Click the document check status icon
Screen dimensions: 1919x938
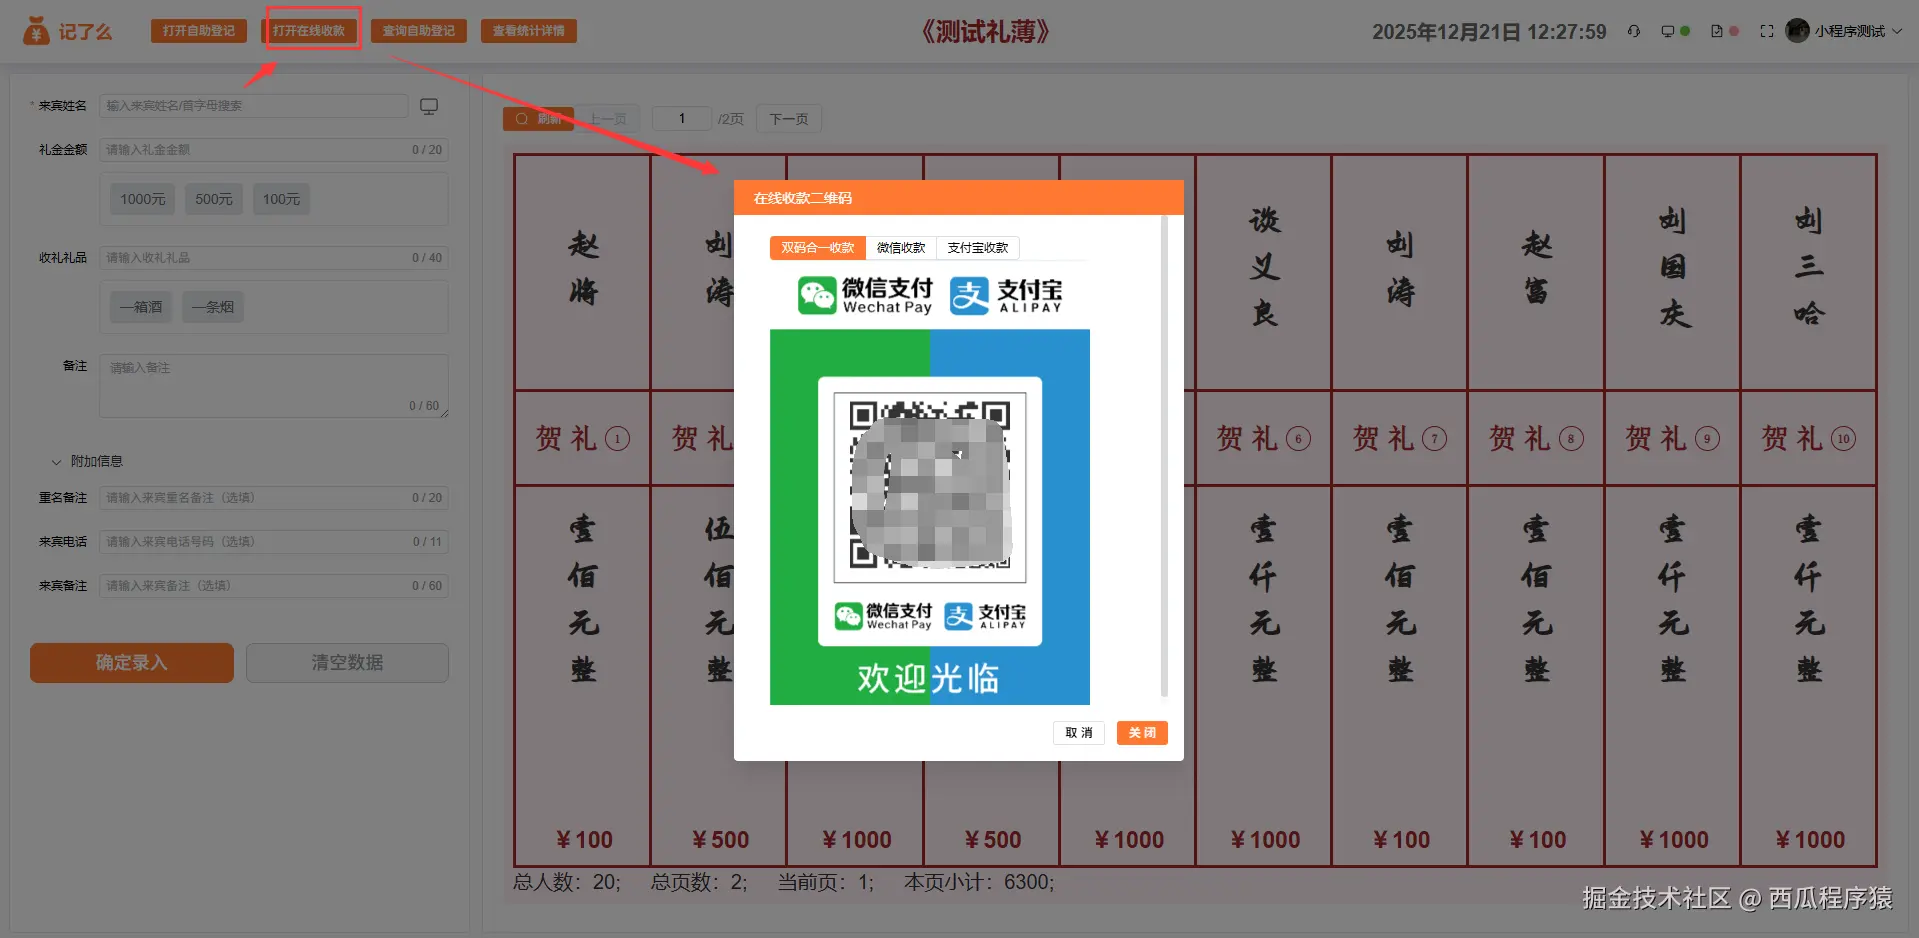pyautogui.click(x=1717, y=31)
